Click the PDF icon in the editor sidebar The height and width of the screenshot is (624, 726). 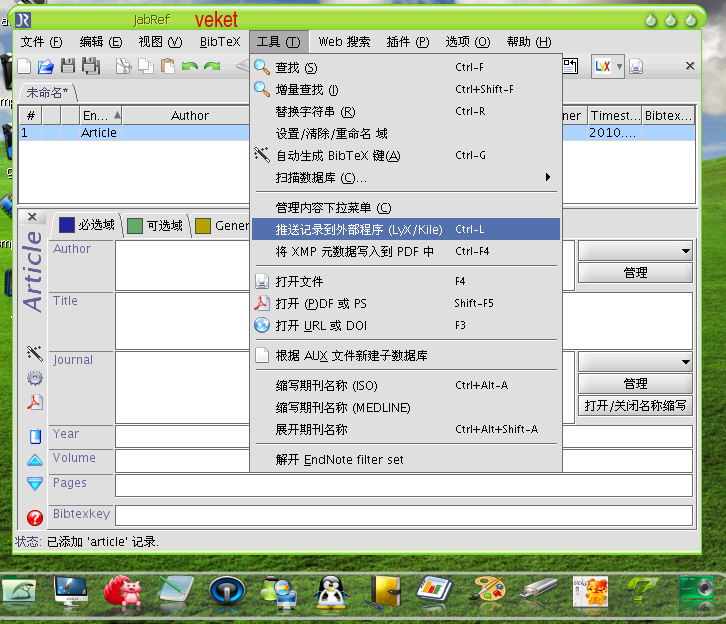(35, 402)
